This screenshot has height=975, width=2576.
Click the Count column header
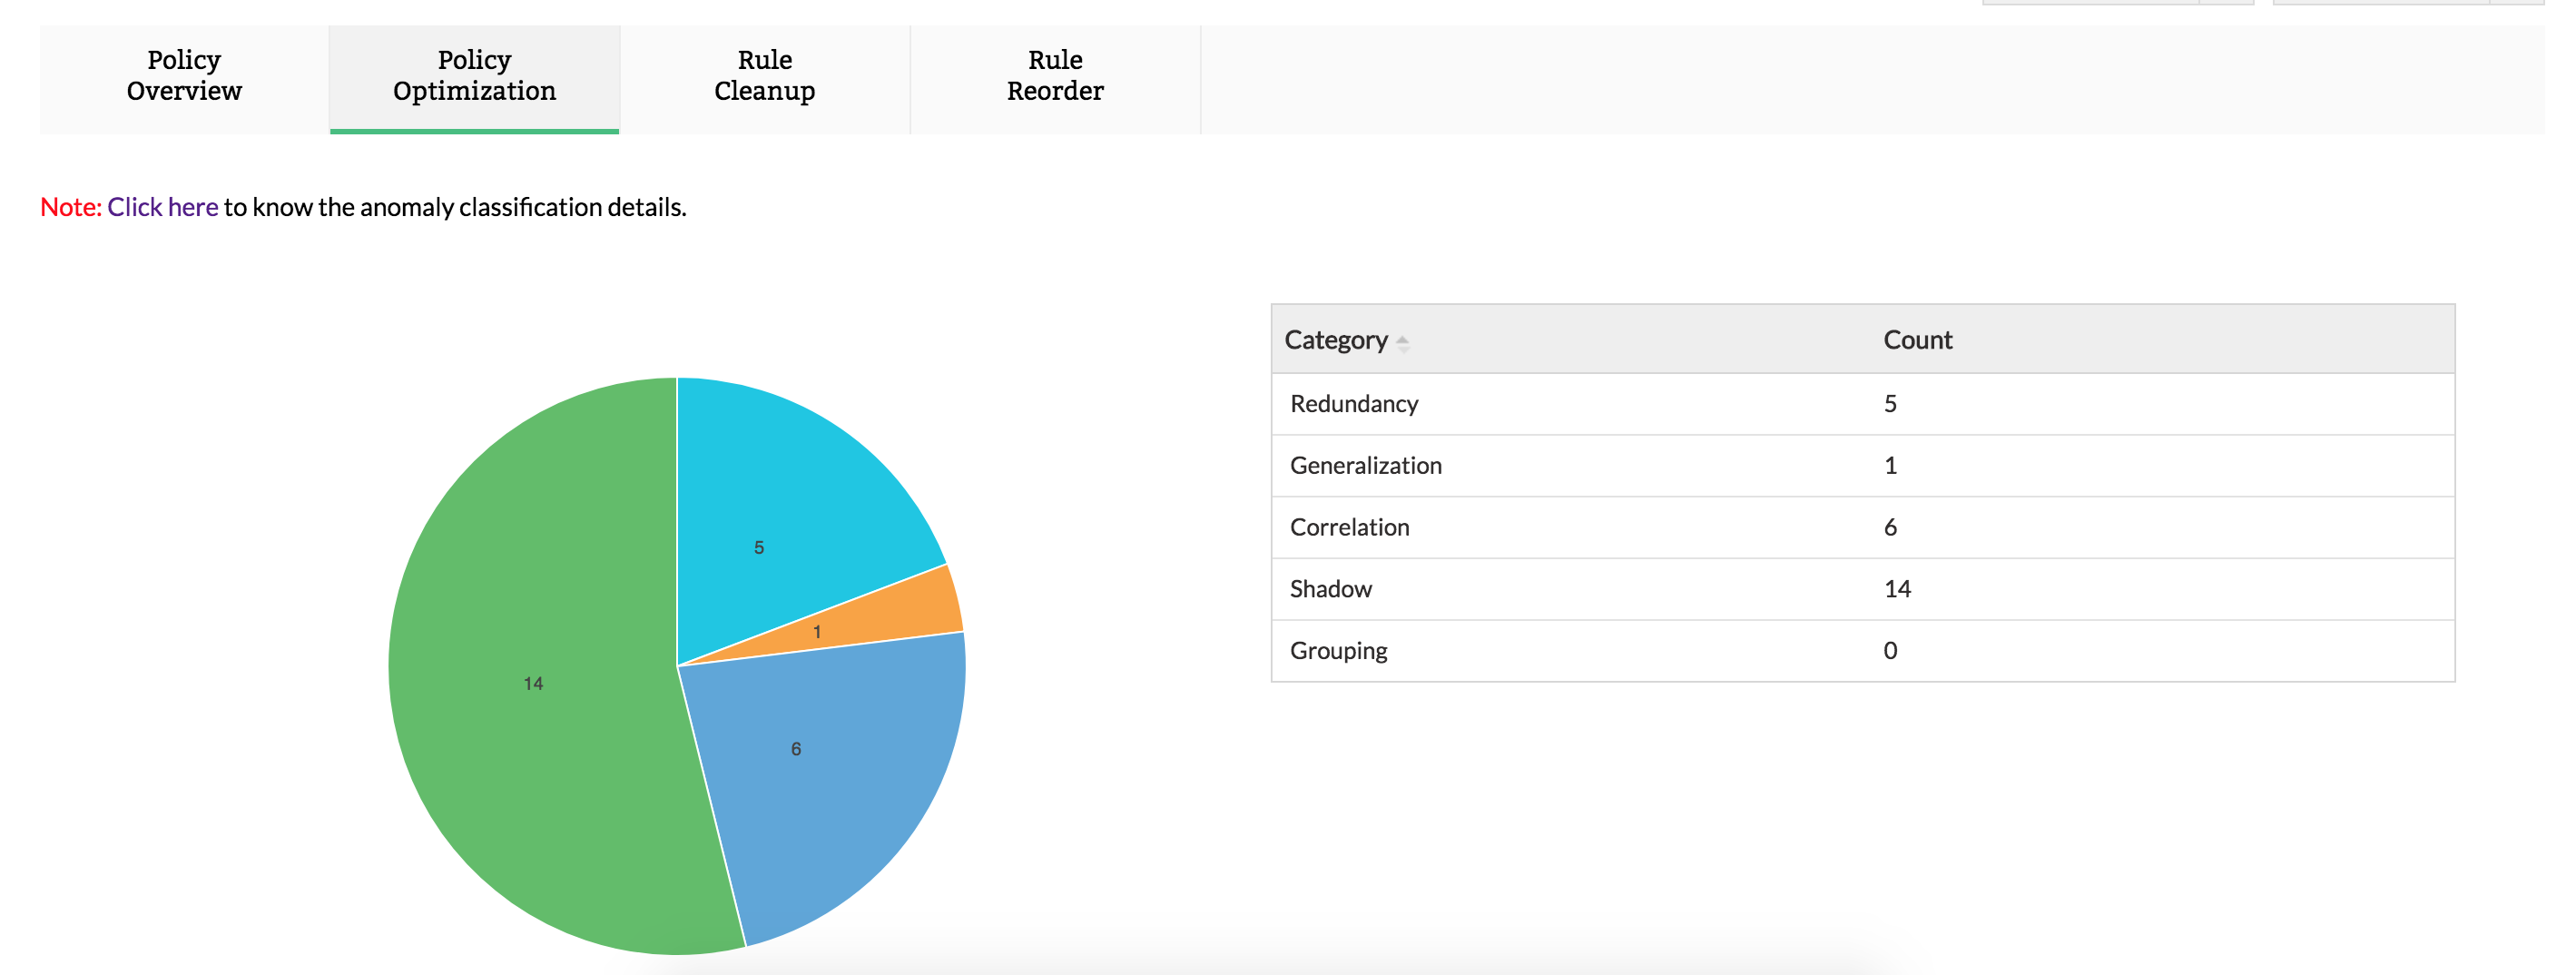1915,339
